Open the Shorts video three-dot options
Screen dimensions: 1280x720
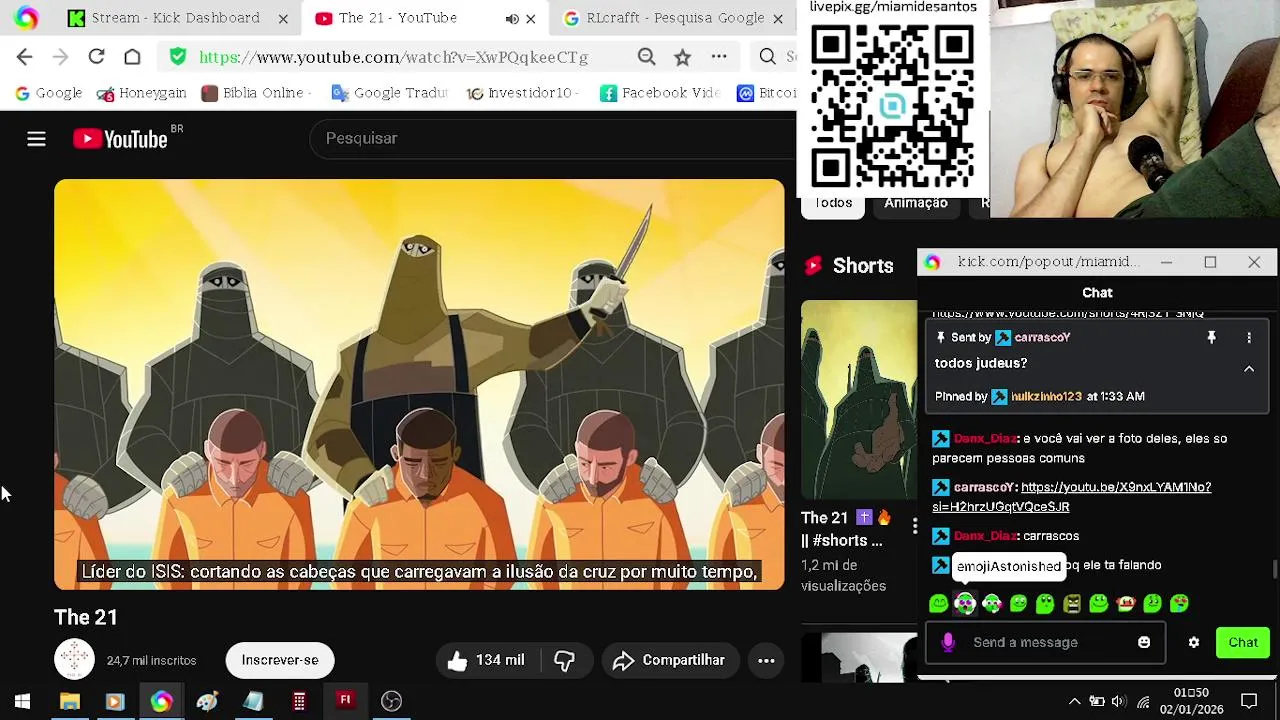pos(914,525)
